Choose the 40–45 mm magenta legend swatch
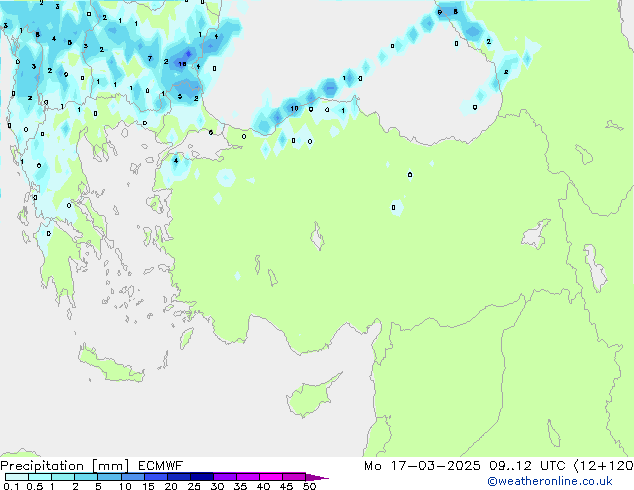Screen dimensions: 634x490 [x=271, y=477]
